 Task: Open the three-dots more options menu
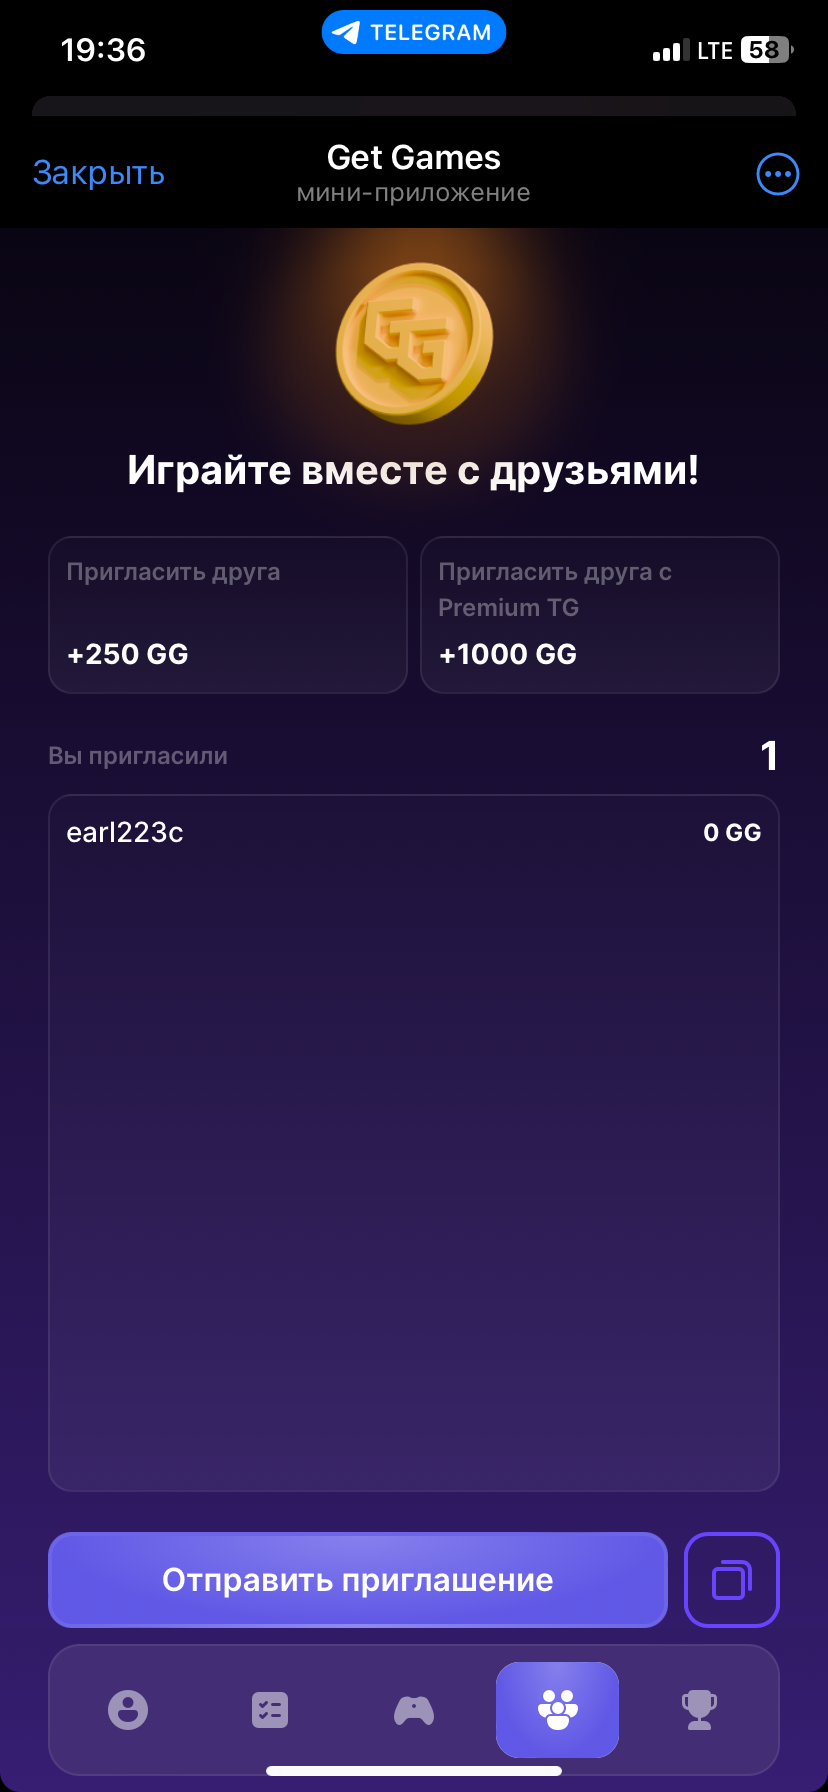tap(777, 174)
